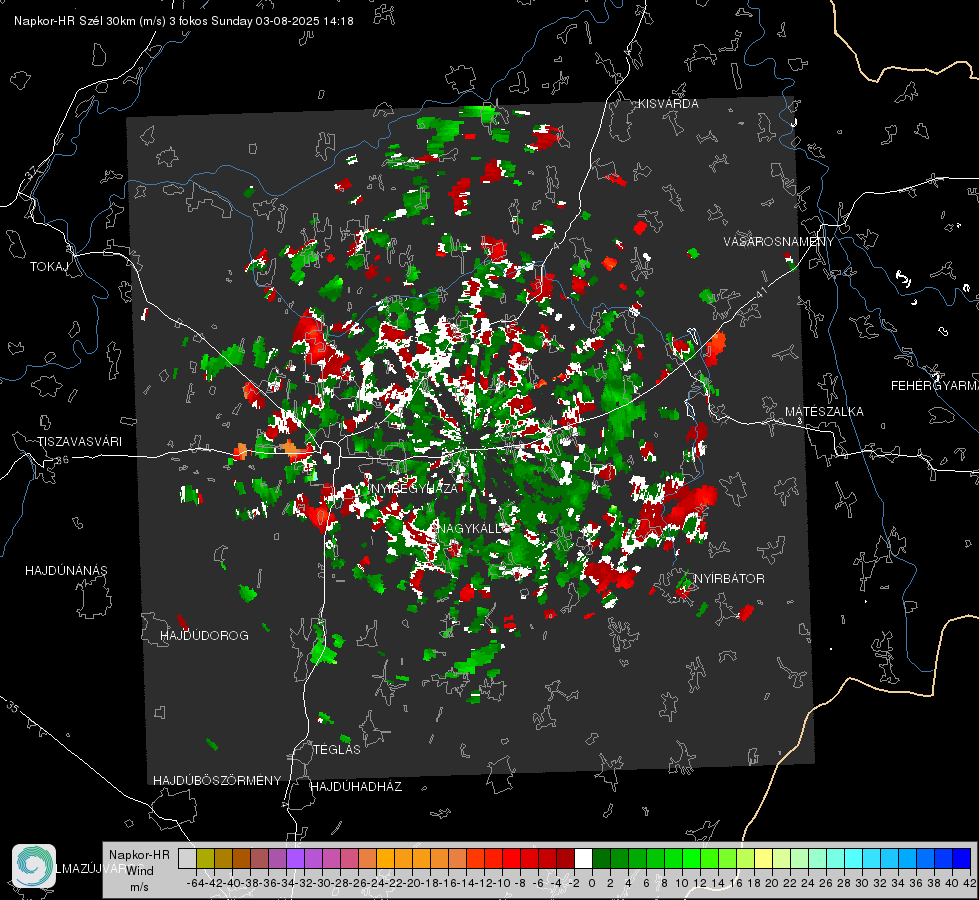Screen dimensions: 979x900
Task: Click the NYÍRBÁTOR town label
Action: tap(729, 579)
